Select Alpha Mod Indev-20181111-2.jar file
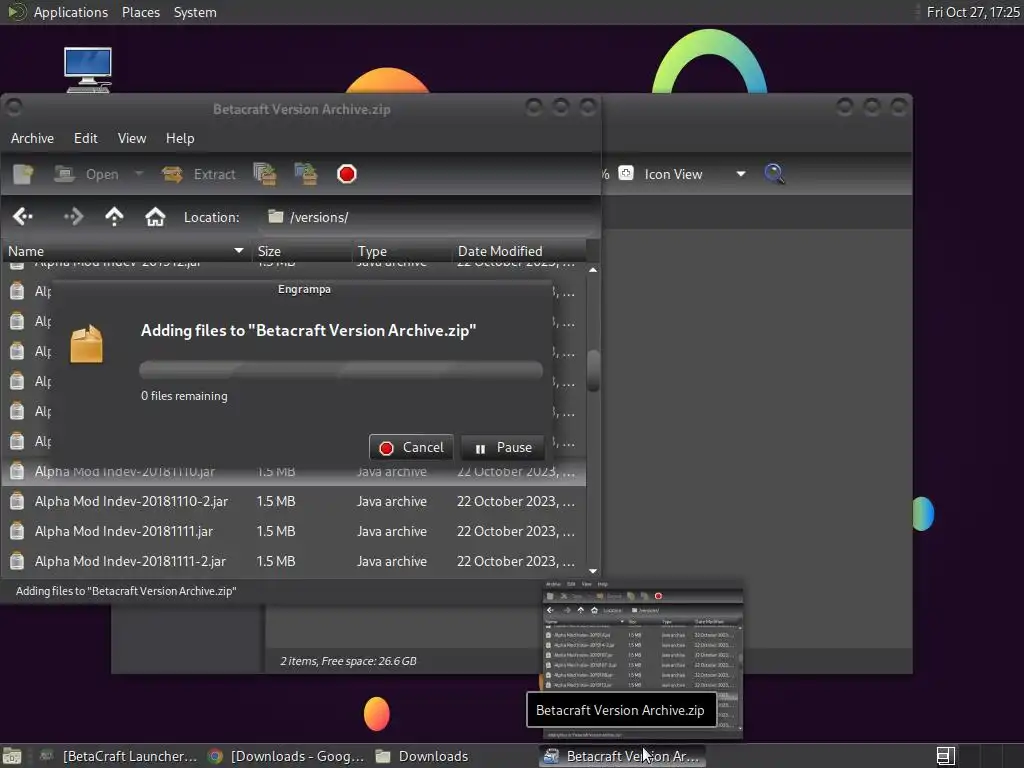Viewport: 1024px width, 768px height. tap(293, 562)
